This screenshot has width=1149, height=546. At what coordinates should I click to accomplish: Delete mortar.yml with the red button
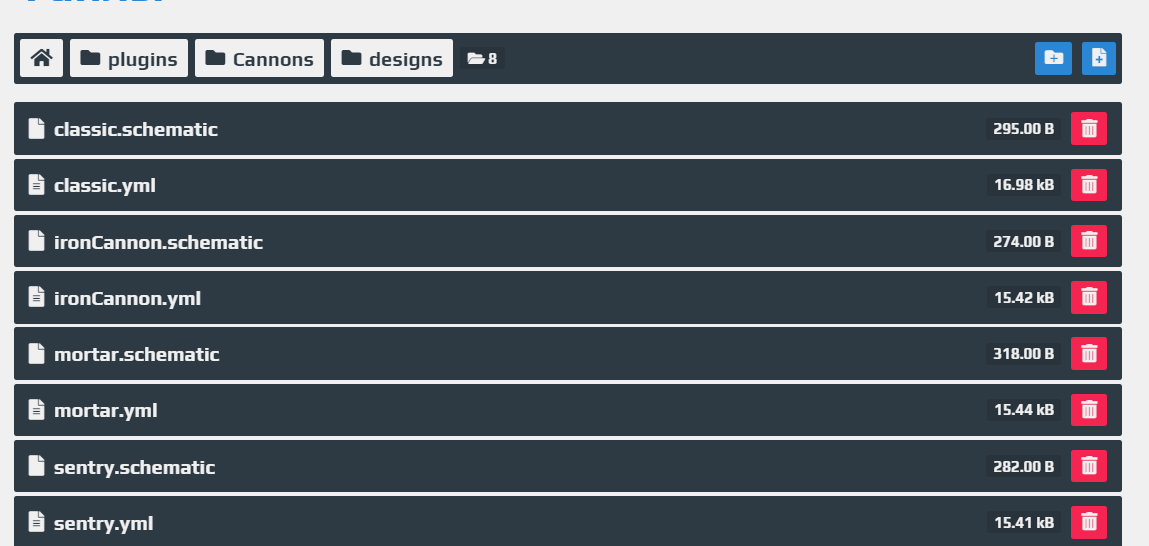pyautogui.click(x=1089, y=410)
